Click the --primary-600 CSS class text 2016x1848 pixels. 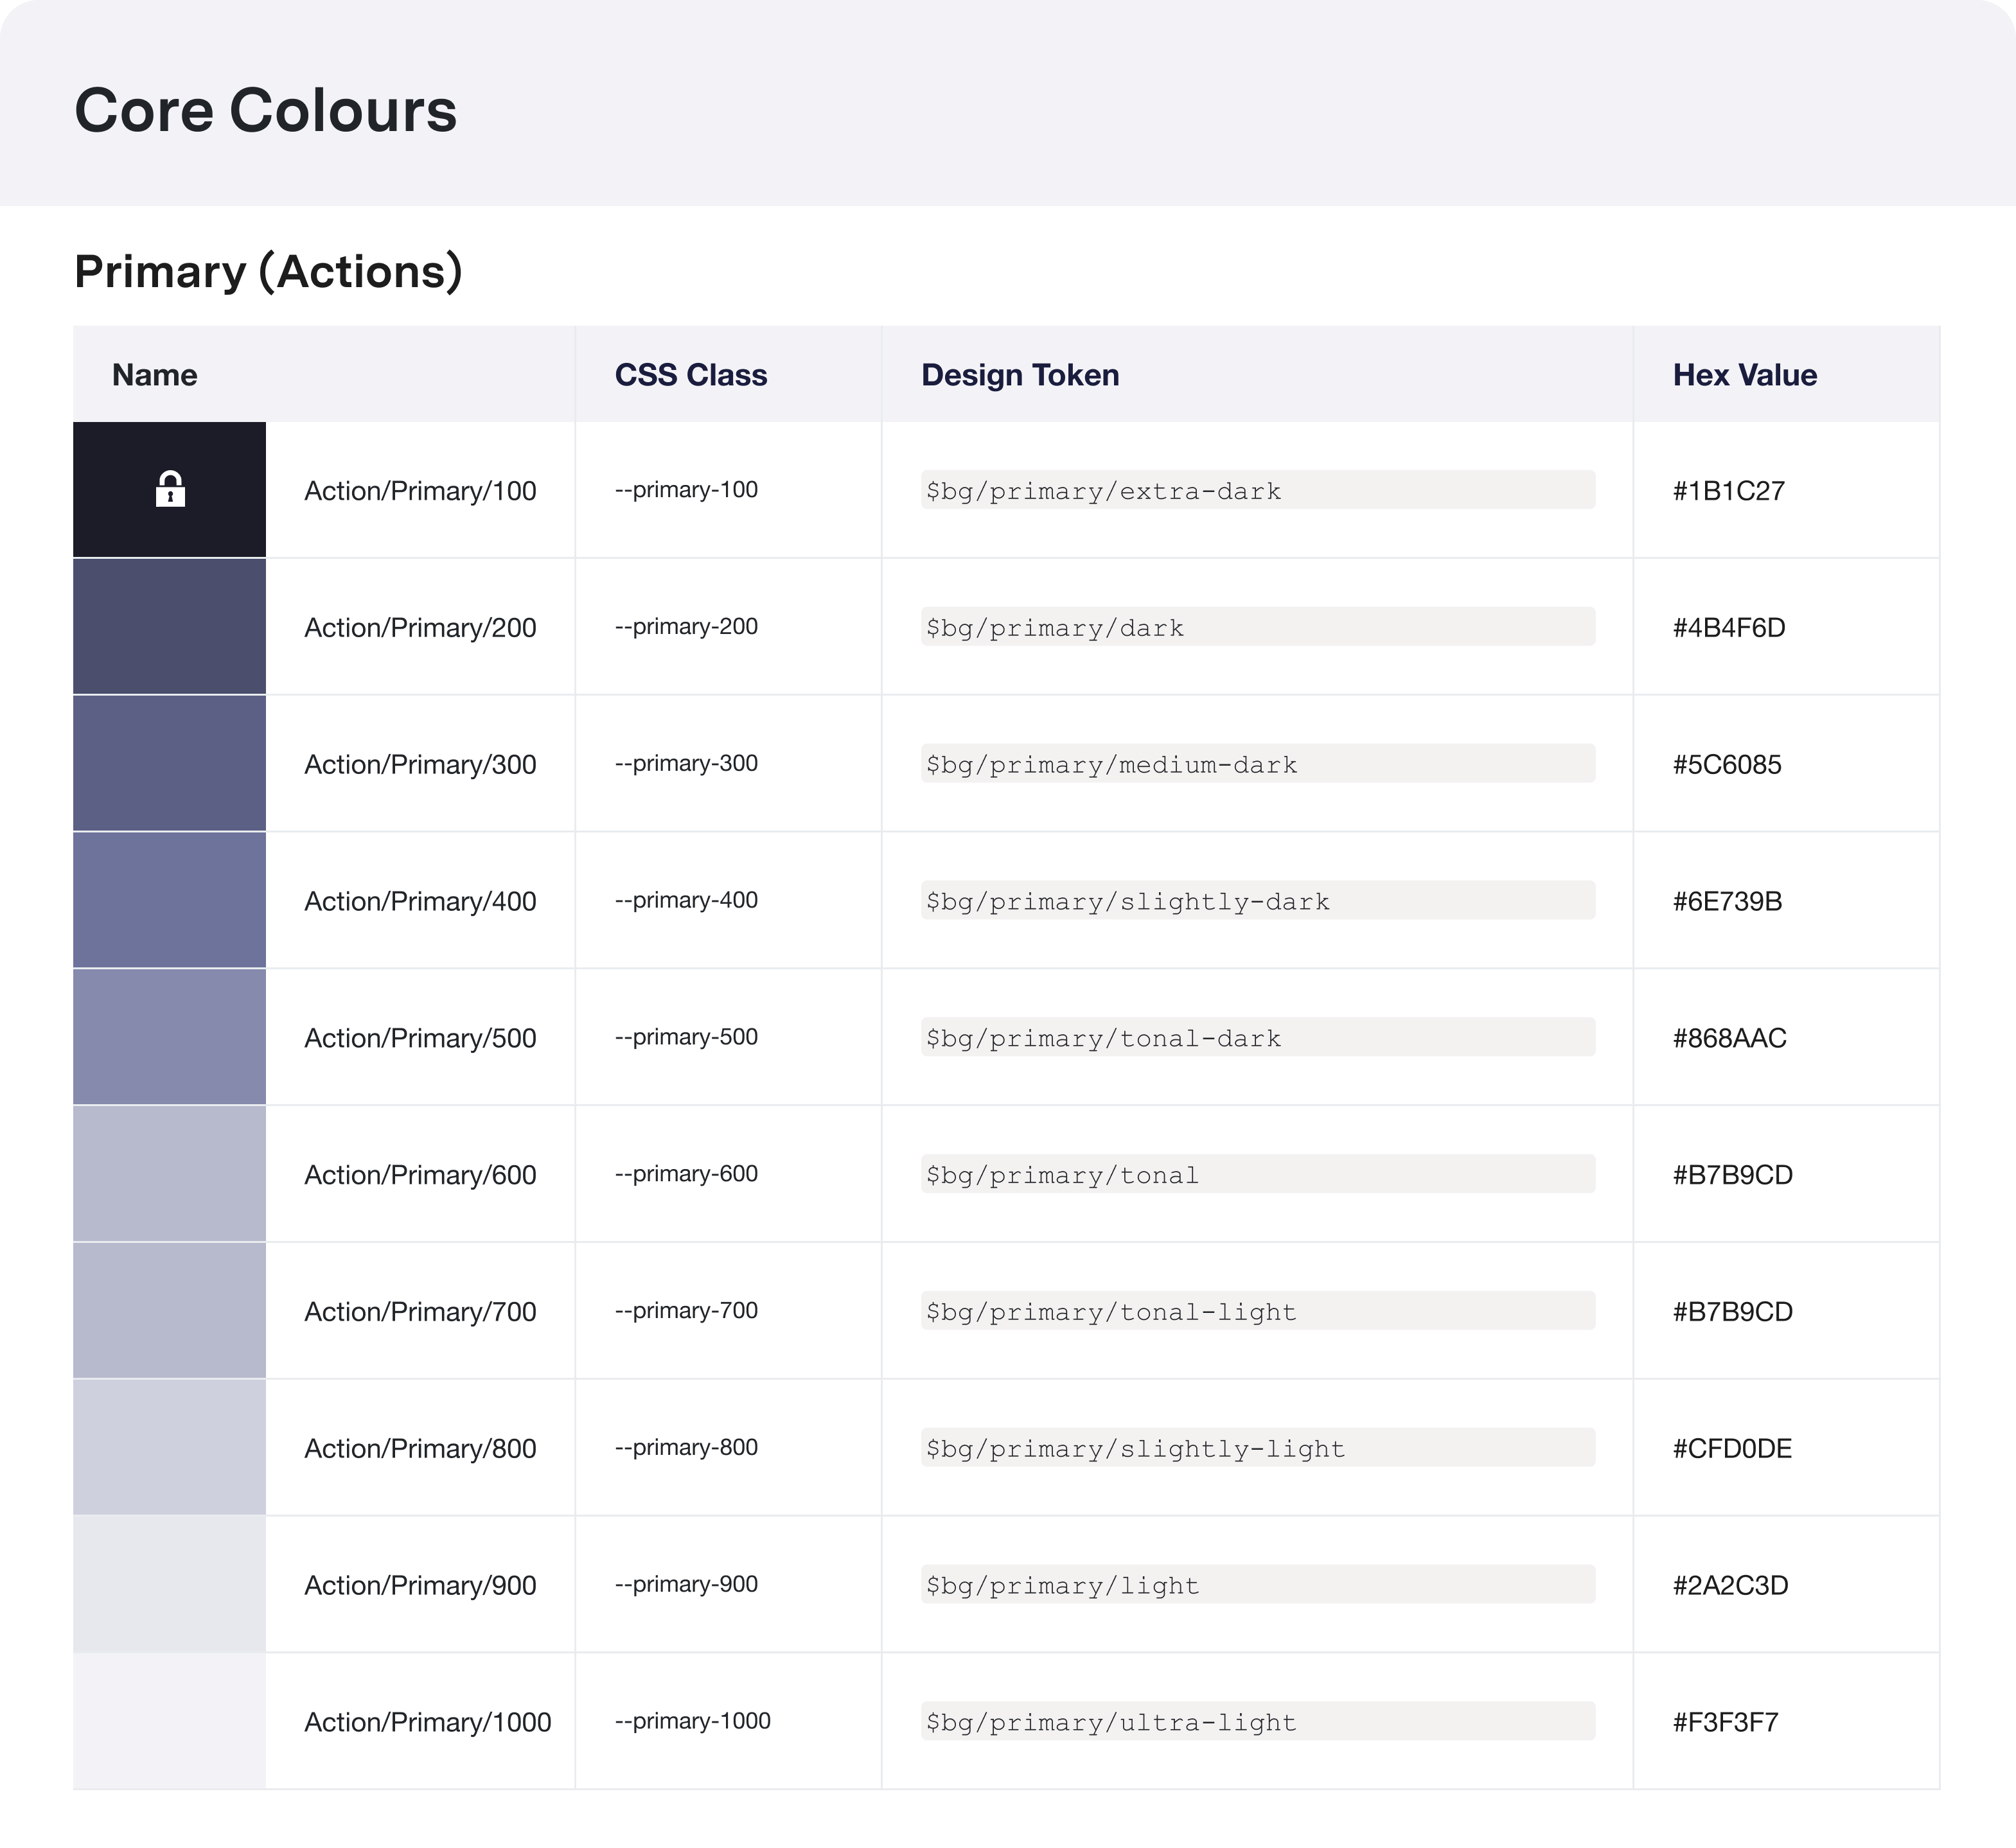[686, 1174]
